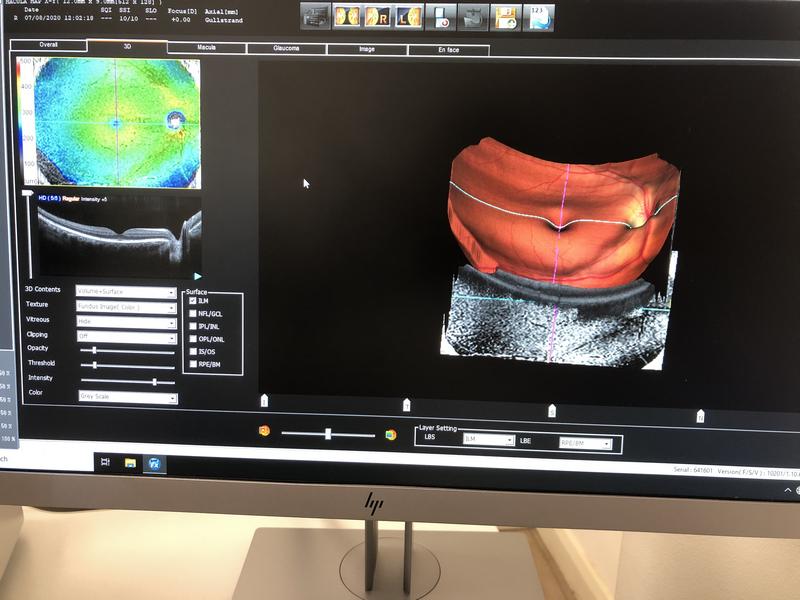Click the cyan play arrow below B-scan

pyautogui.click(x=197, y=275)
